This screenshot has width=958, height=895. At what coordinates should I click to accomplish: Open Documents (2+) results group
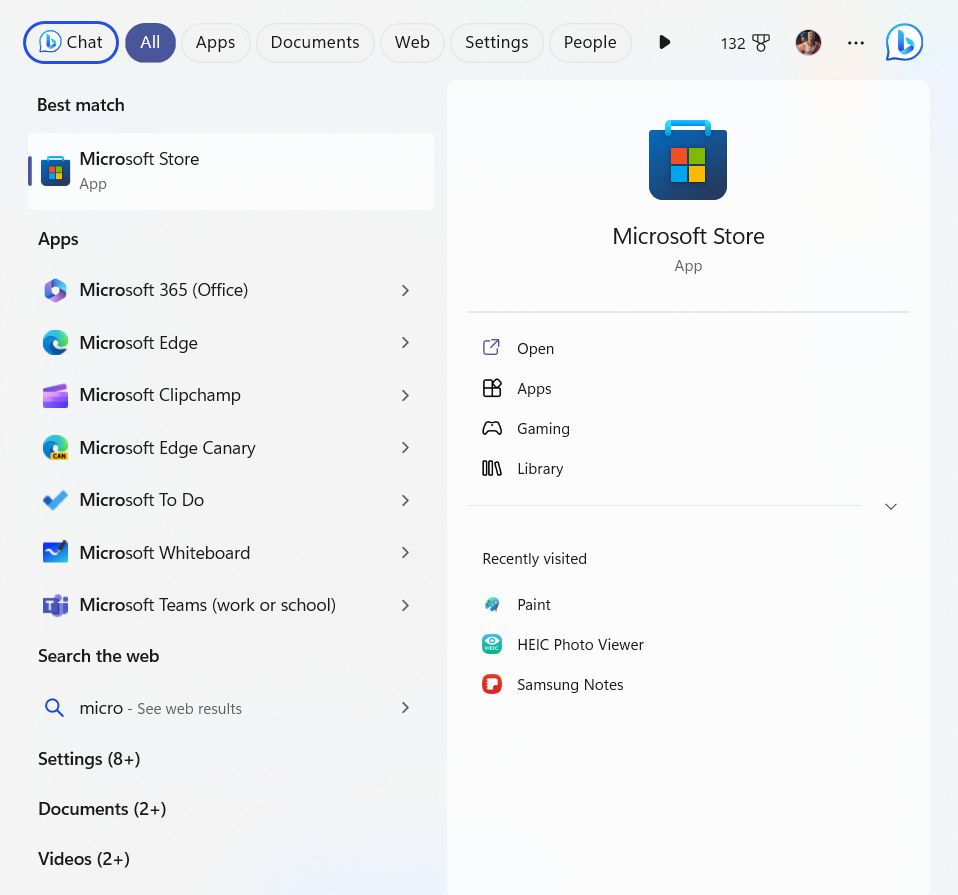(x=102, y=809)
